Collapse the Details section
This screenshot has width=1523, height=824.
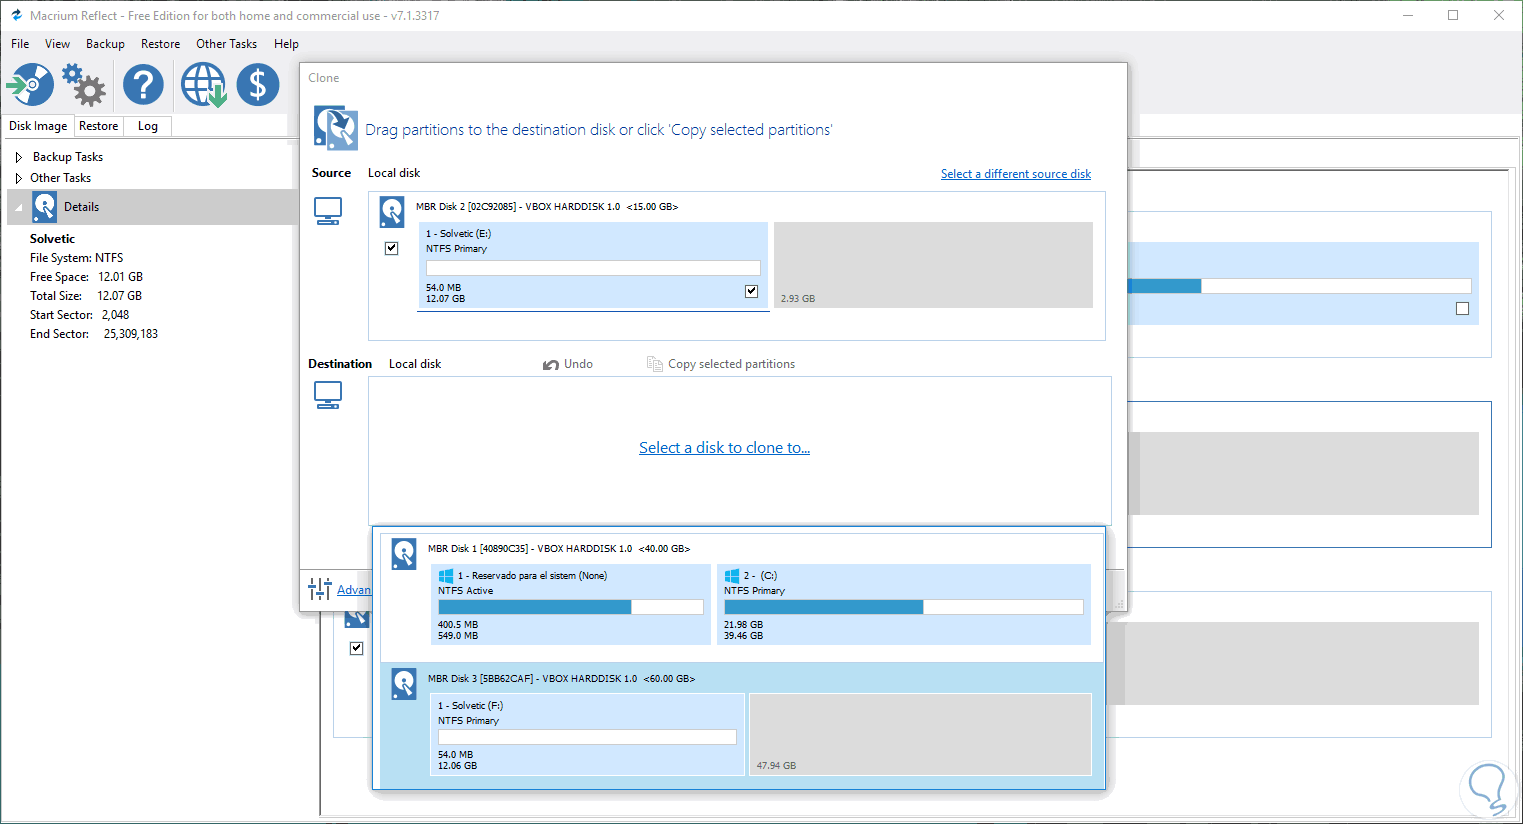click(x=19, y=208)
